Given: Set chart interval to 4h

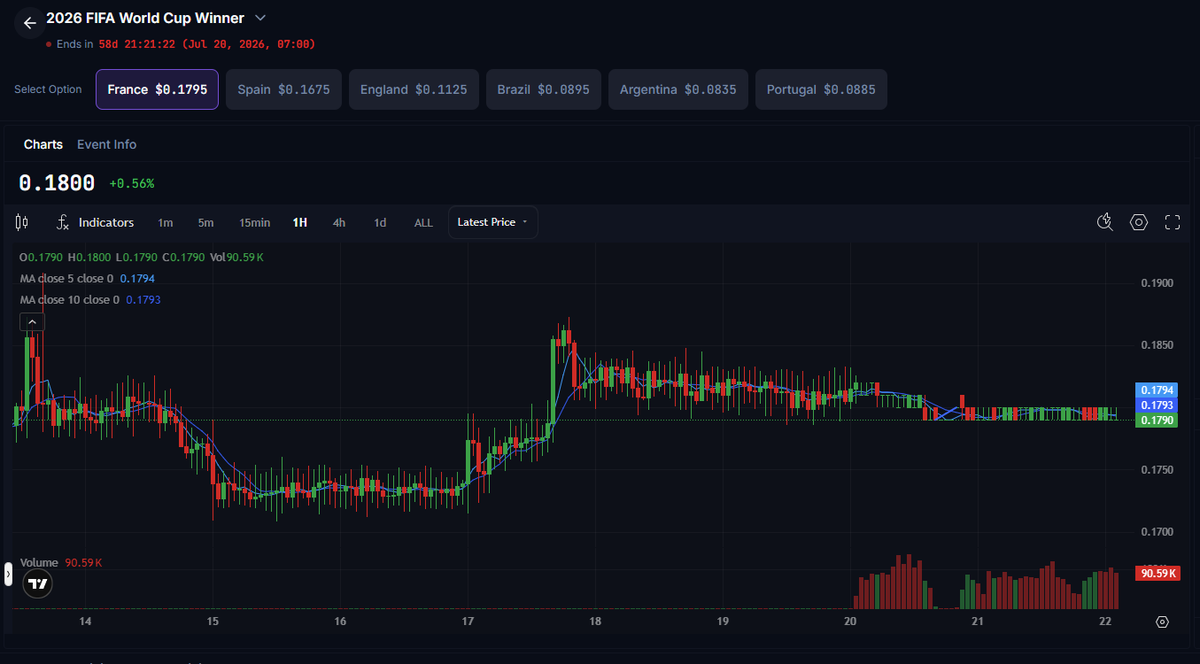Looking at the screenshot, I should (x=339, y=222).
